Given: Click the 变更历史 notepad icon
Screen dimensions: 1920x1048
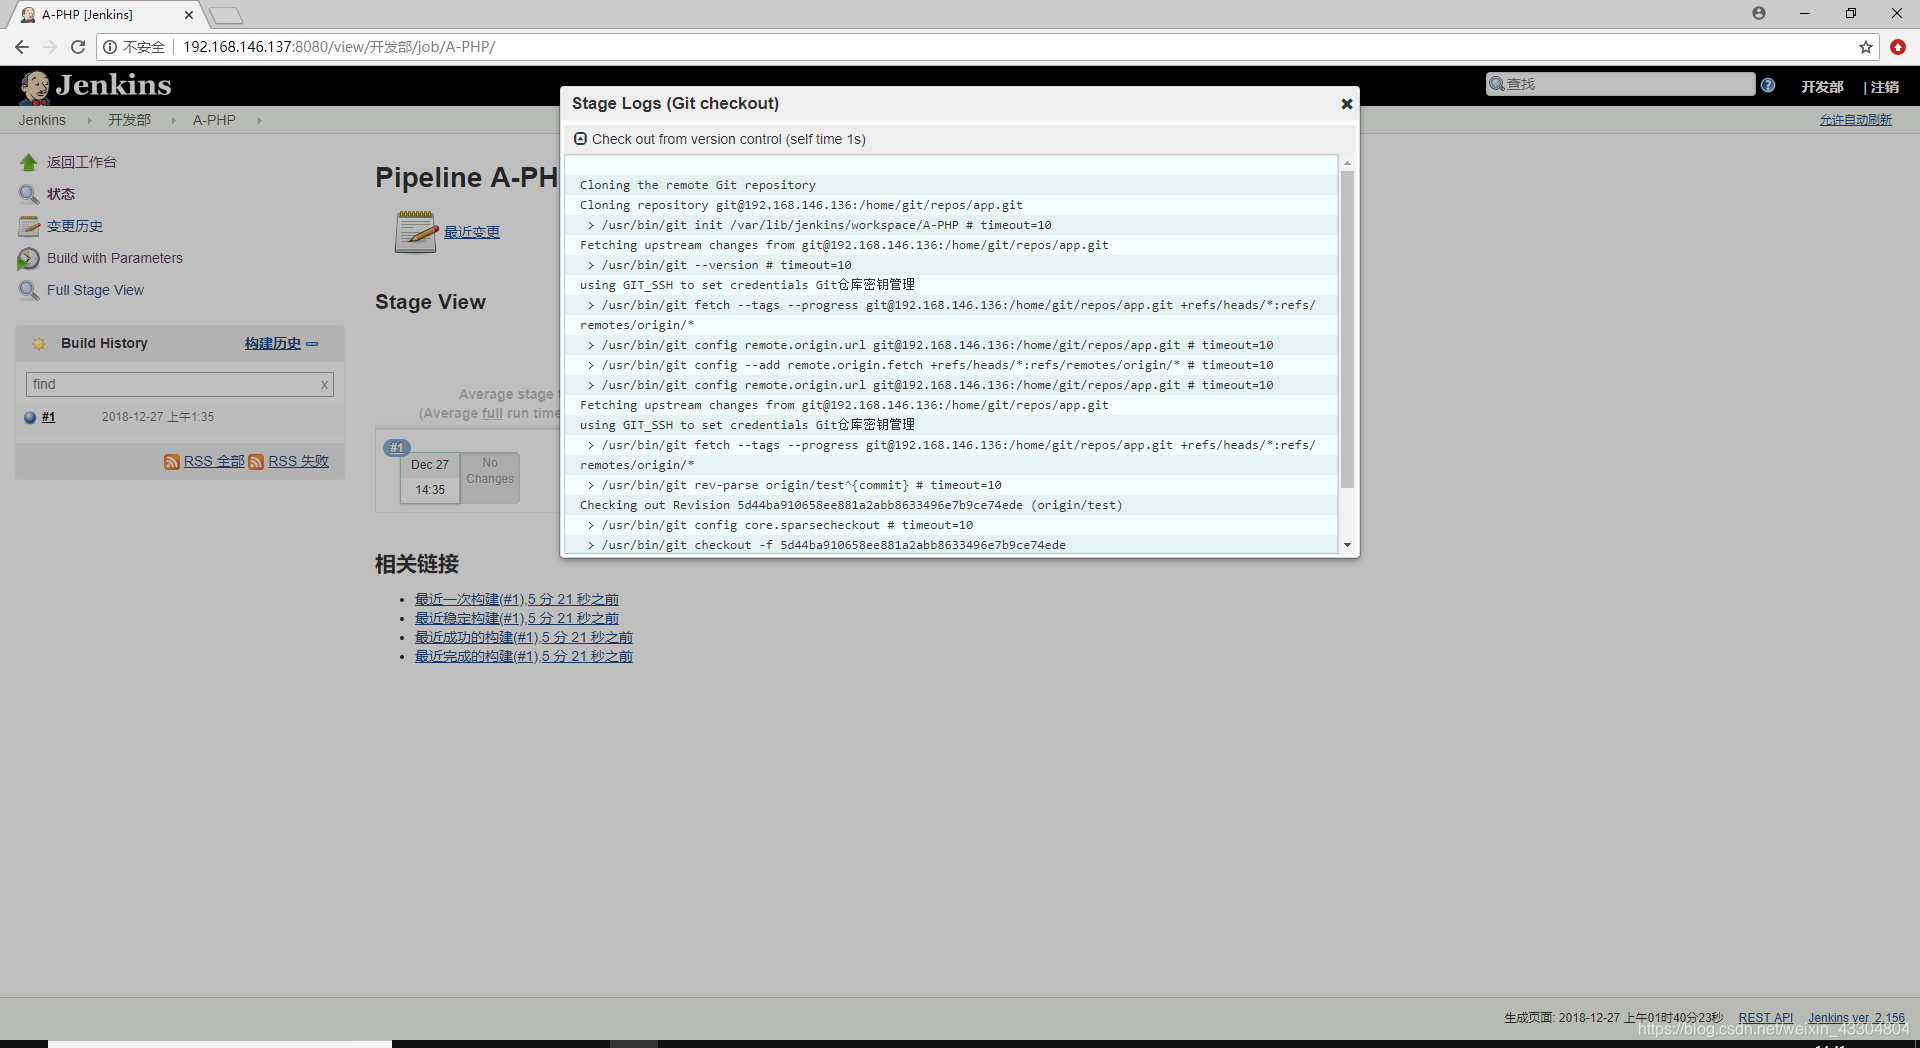Looking at the screenshot, I should pyautogui.click(x=28, y=226).
